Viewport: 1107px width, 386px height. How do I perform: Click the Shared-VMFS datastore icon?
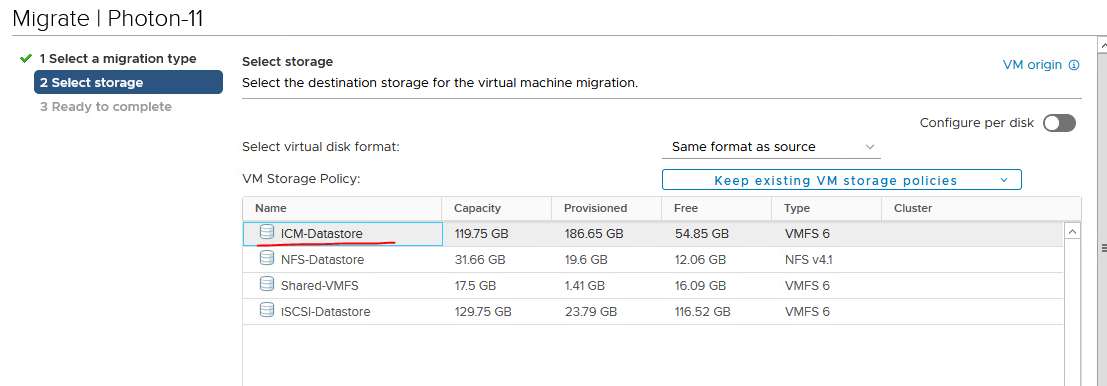[266, 284]
